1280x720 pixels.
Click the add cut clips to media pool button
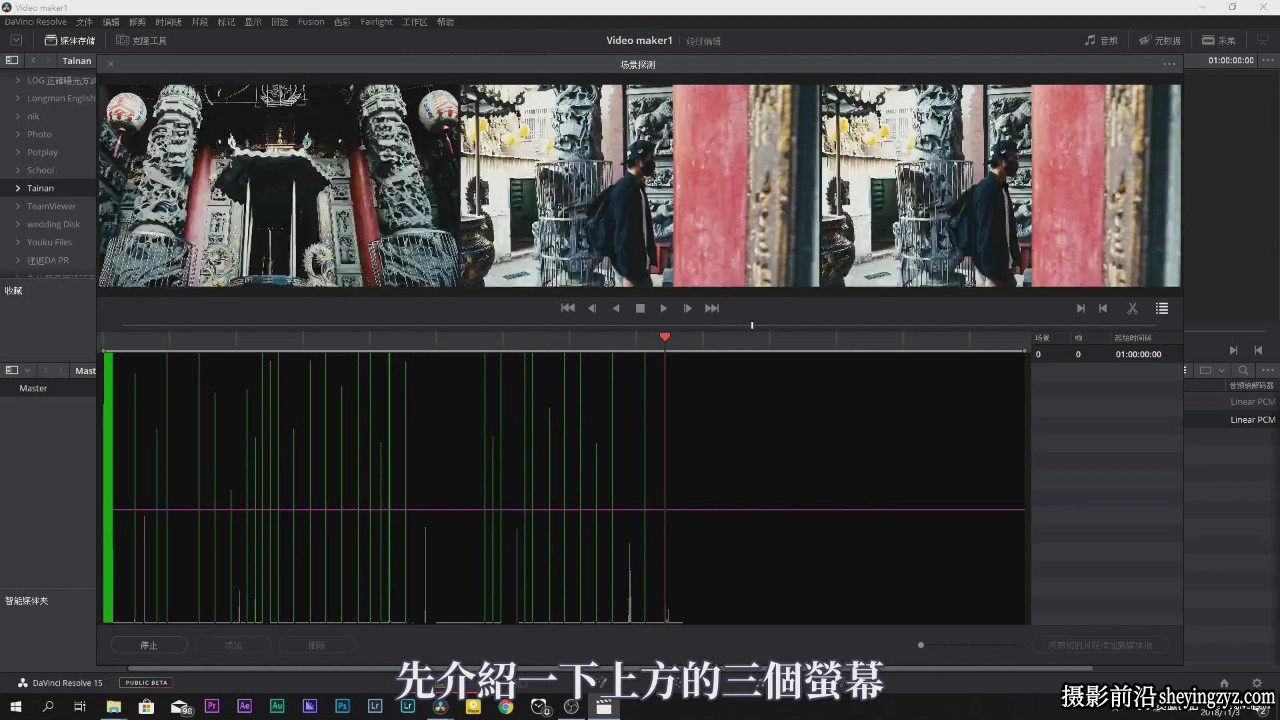pyautogui.click(x=1100, y=645)
